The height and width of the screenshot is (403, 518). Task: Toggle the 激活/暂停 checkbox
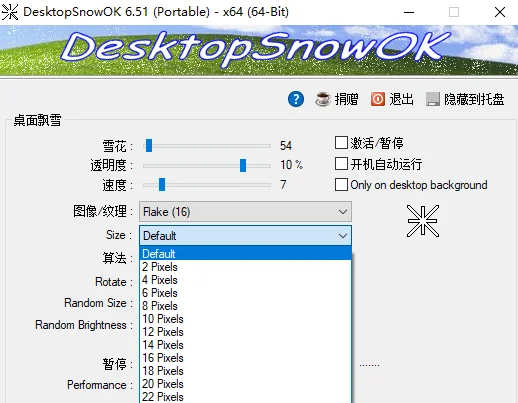pyautogui.click(x=341, y=143)
